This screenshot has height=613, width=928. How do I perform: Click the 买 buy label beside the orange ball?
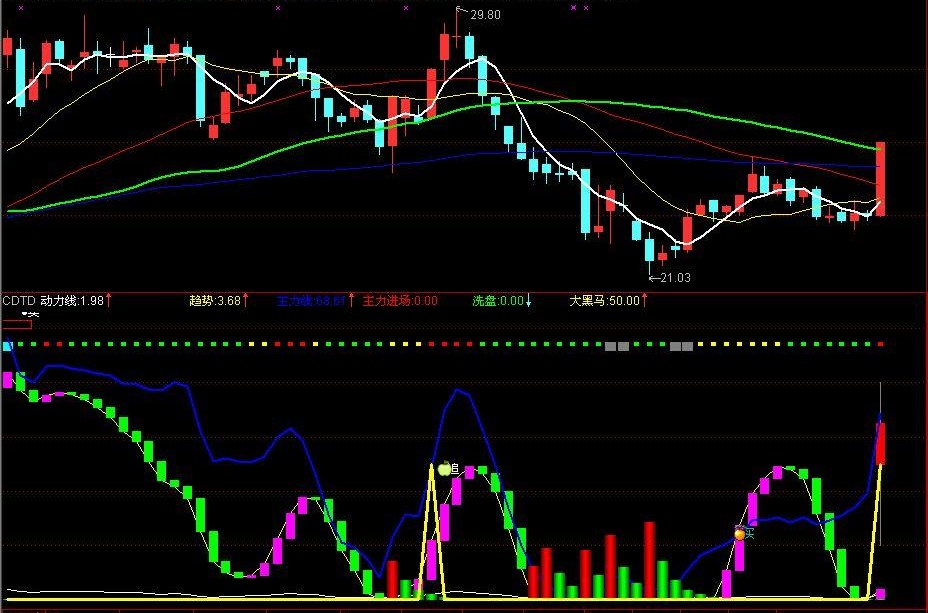pyautogui.click(x=750, y=534)
